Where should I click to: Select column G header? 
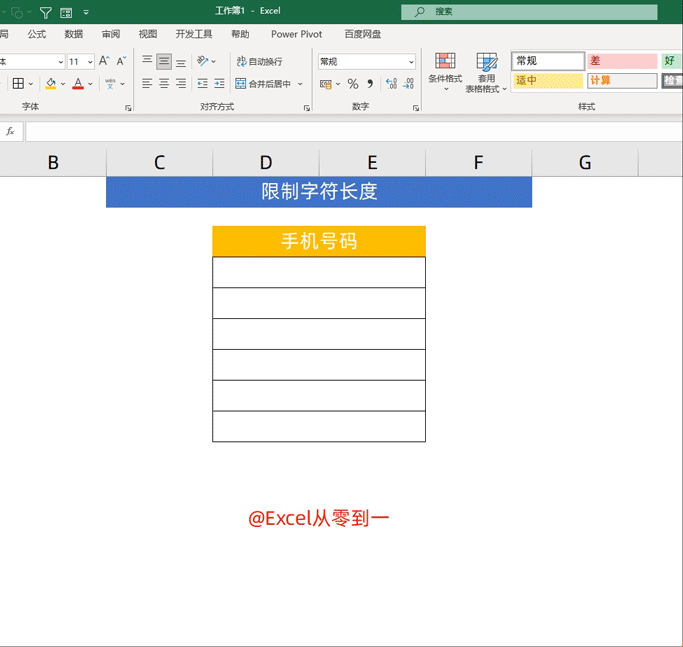(585, 163)
